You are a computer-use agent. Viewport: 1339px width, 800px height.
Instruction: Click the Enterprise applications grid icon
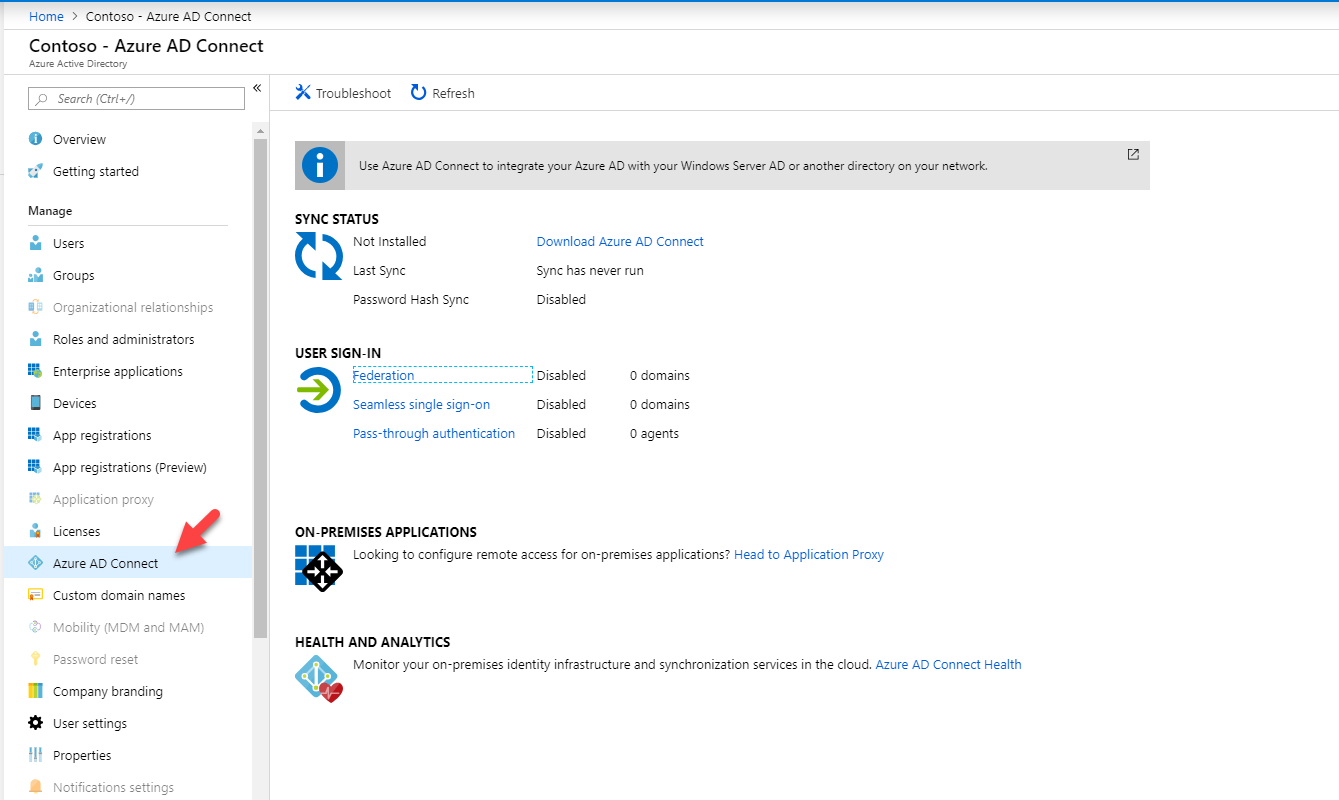tap(36, 371)
